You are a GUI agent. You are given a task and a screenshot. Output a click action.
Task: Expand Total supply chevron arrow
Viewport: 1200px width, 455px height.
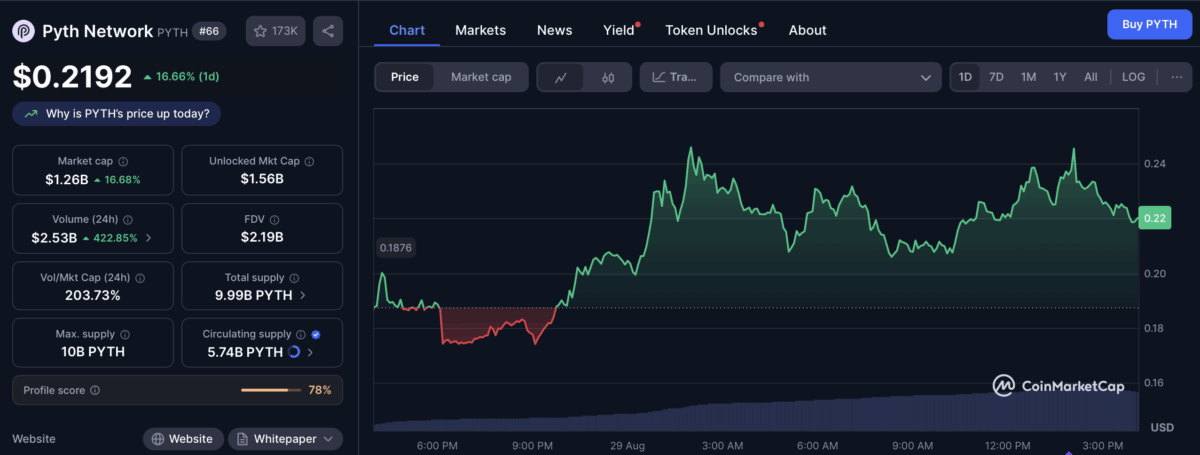click(x=303, y=295)
